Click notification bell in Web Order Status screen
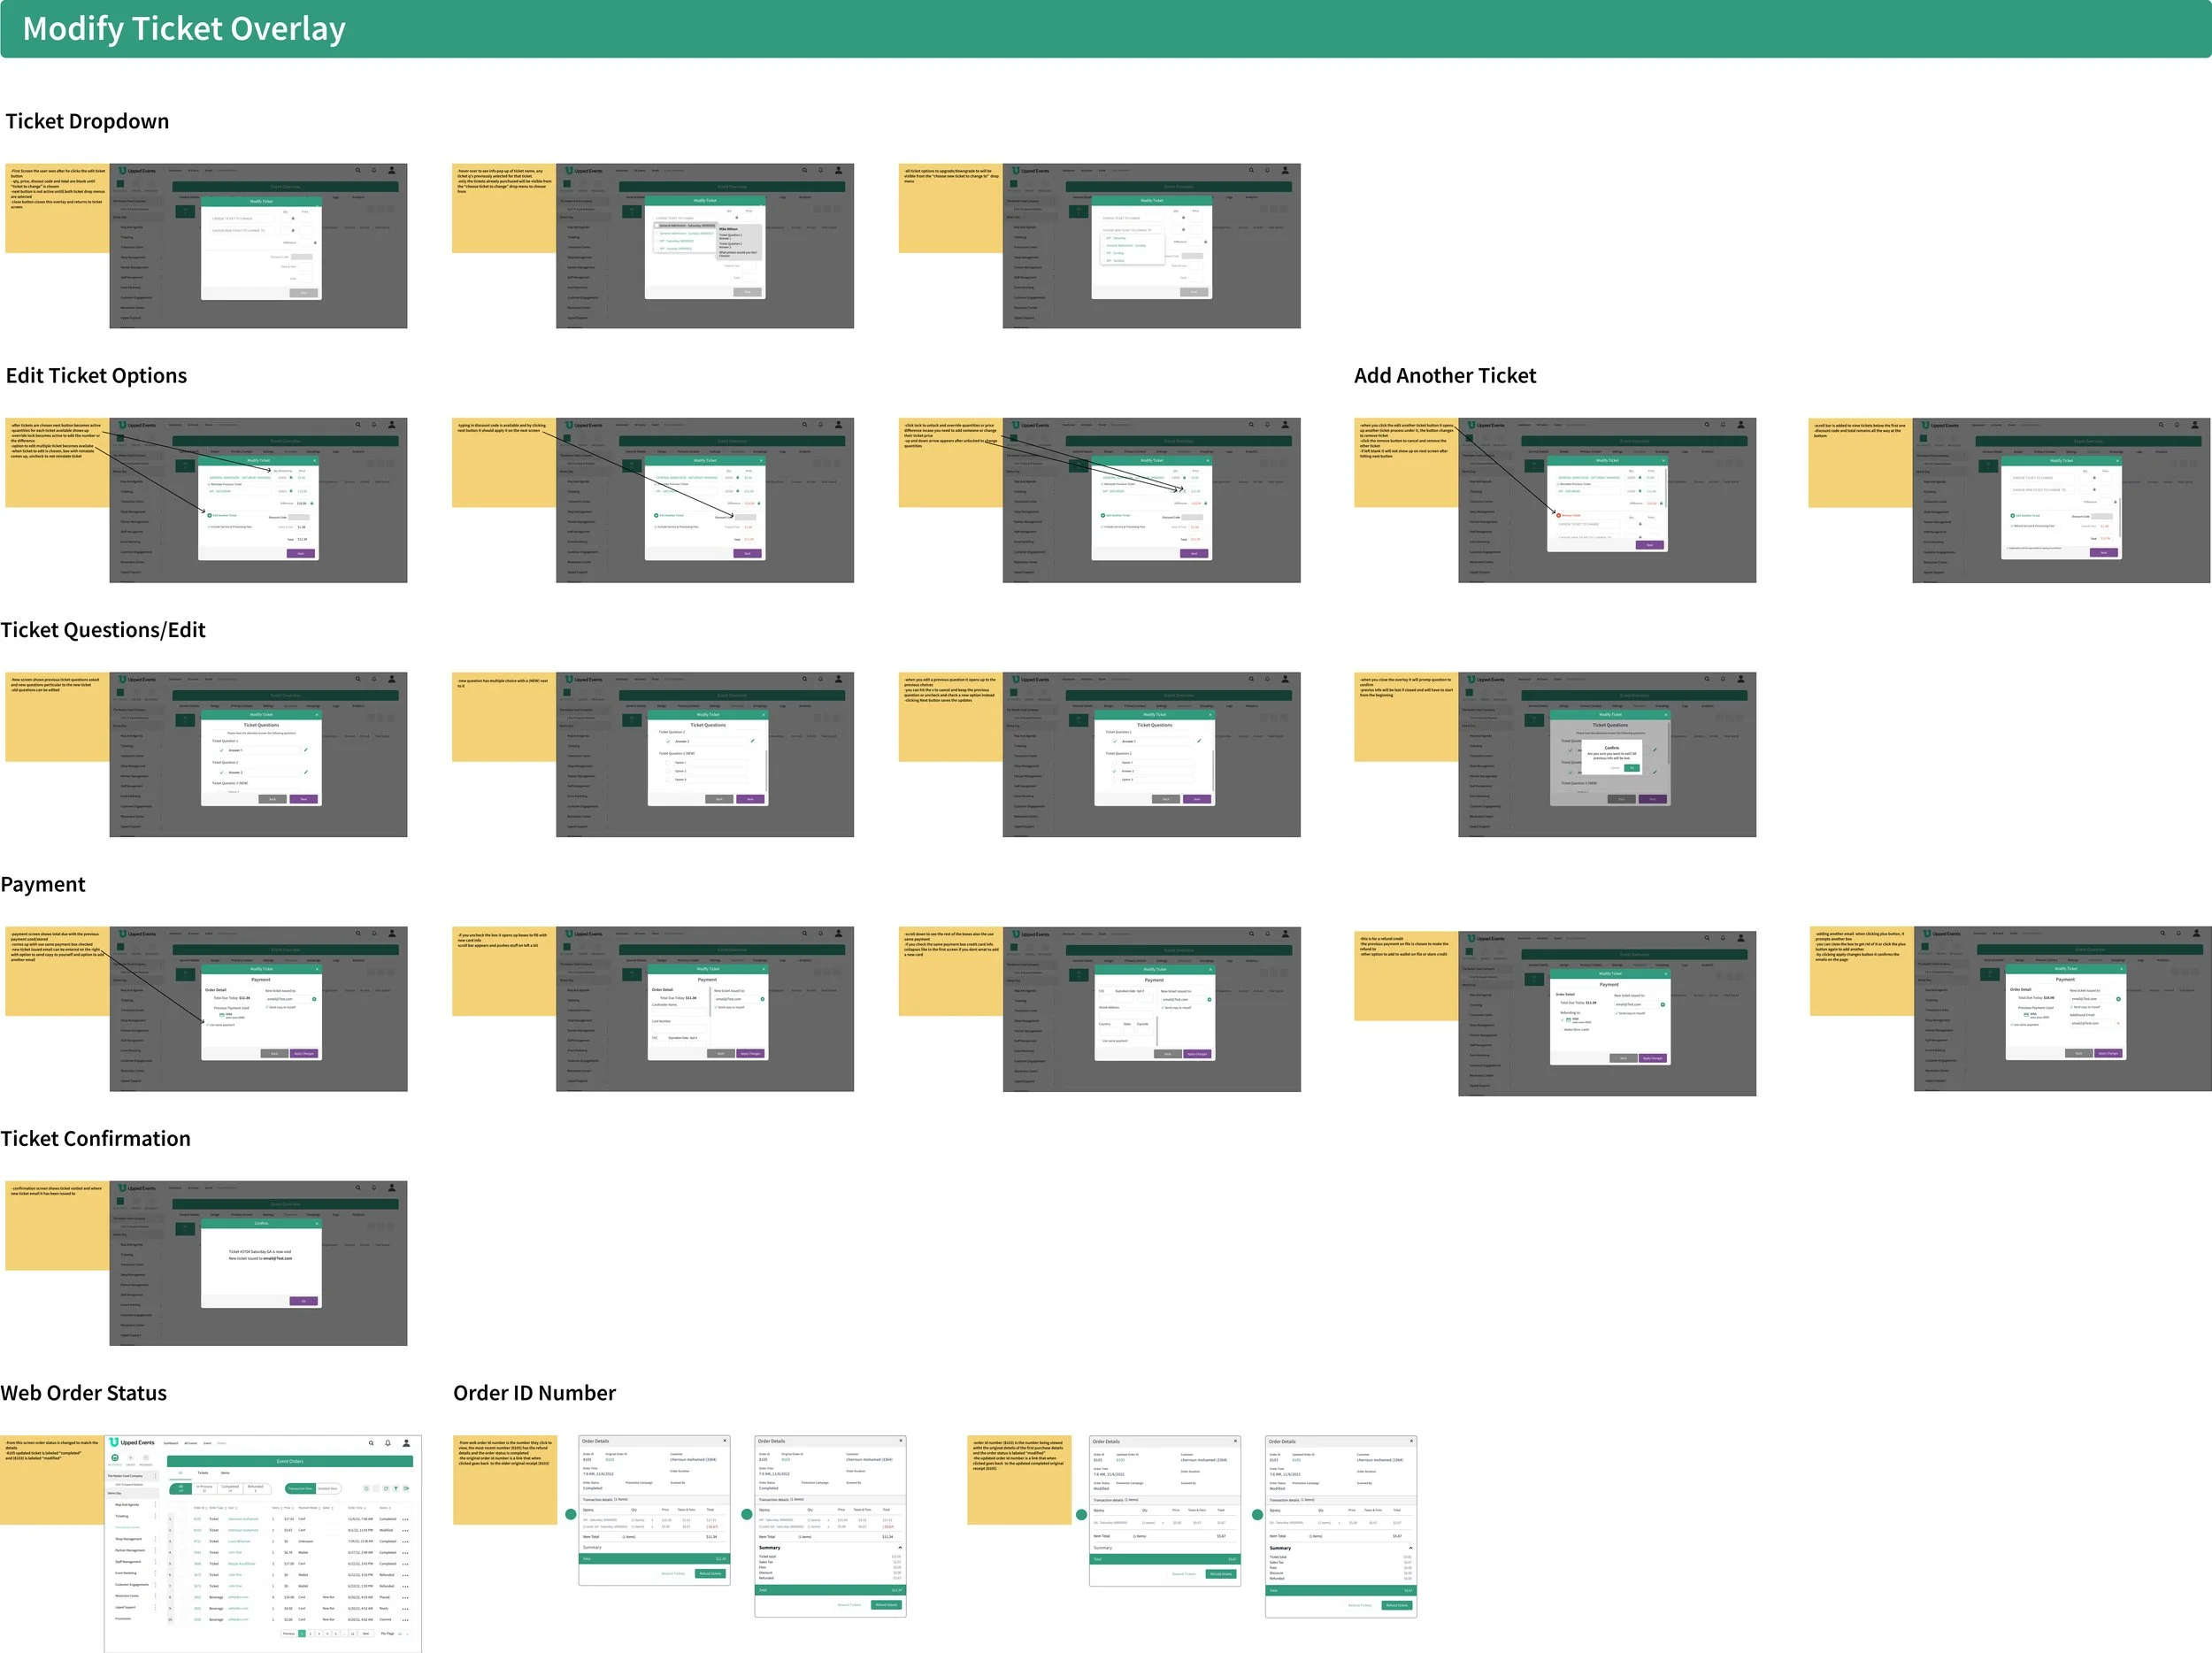This screenshot has width=2212, height=1653. pyautogui.click(x=388, y=1443)
